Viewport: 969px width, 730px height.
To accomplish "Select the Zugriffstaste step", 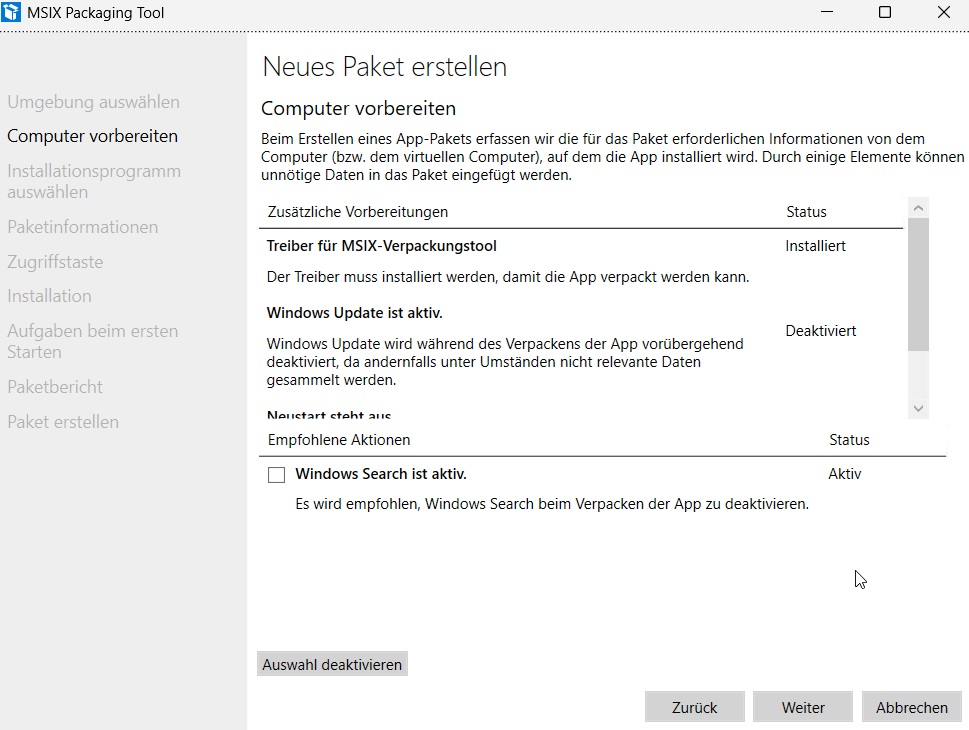I will [55, 262].
